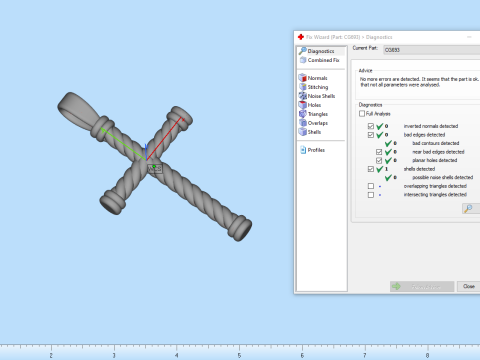This screenshot has height=360, width=480.
Task: Open the Profiles page
Action: (x=312, y=150)
